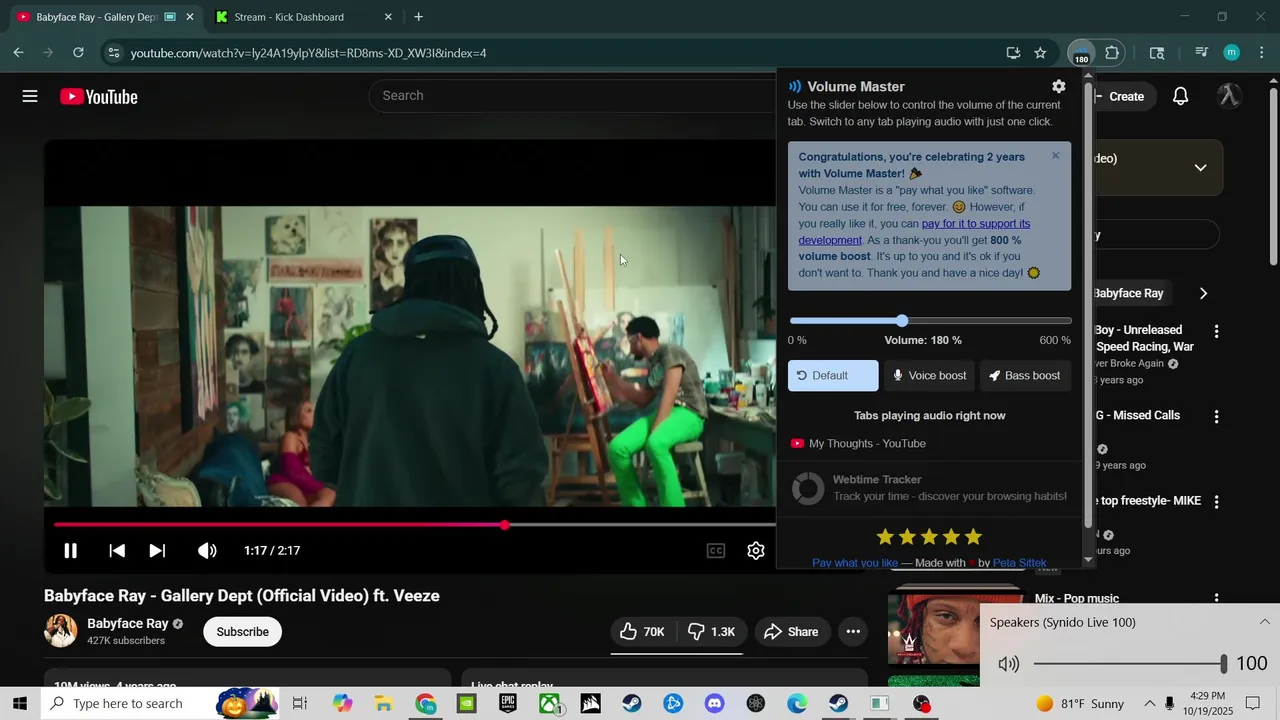
Task: Go back to previous page
Action: tap(18, 53)
